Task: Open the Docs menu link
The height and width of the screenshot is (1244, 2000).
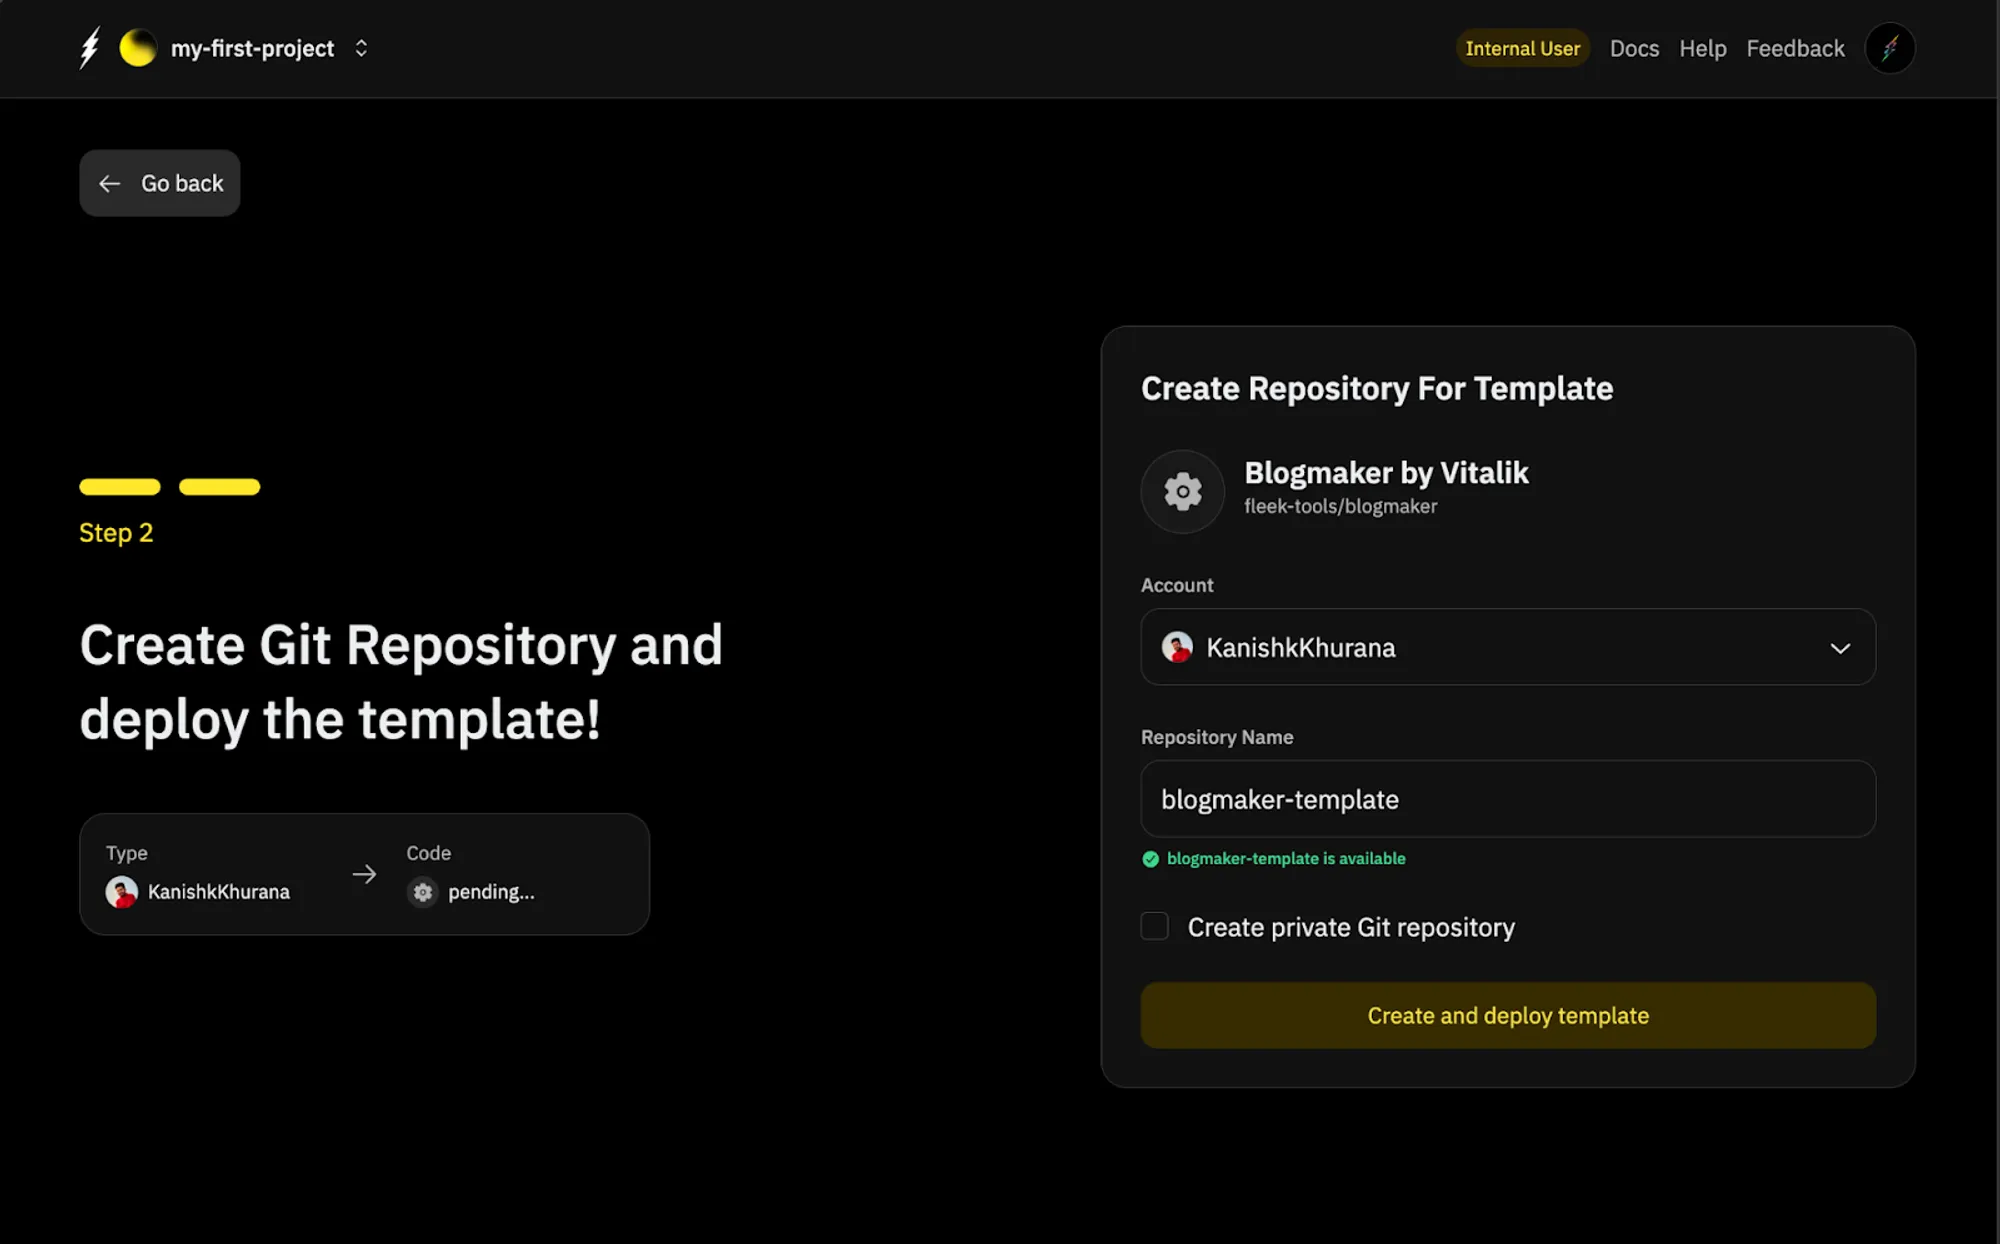Action: pos(1634,48)
